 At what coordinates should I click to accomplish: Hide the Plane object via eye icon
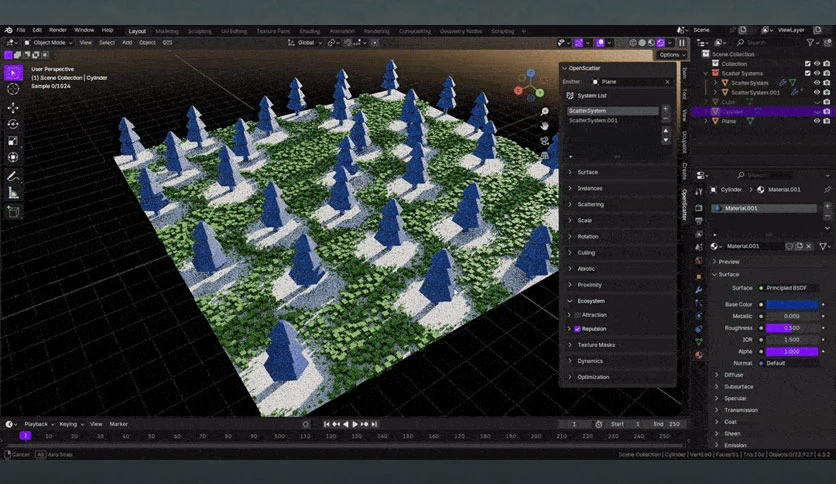(x=817, y=121)
